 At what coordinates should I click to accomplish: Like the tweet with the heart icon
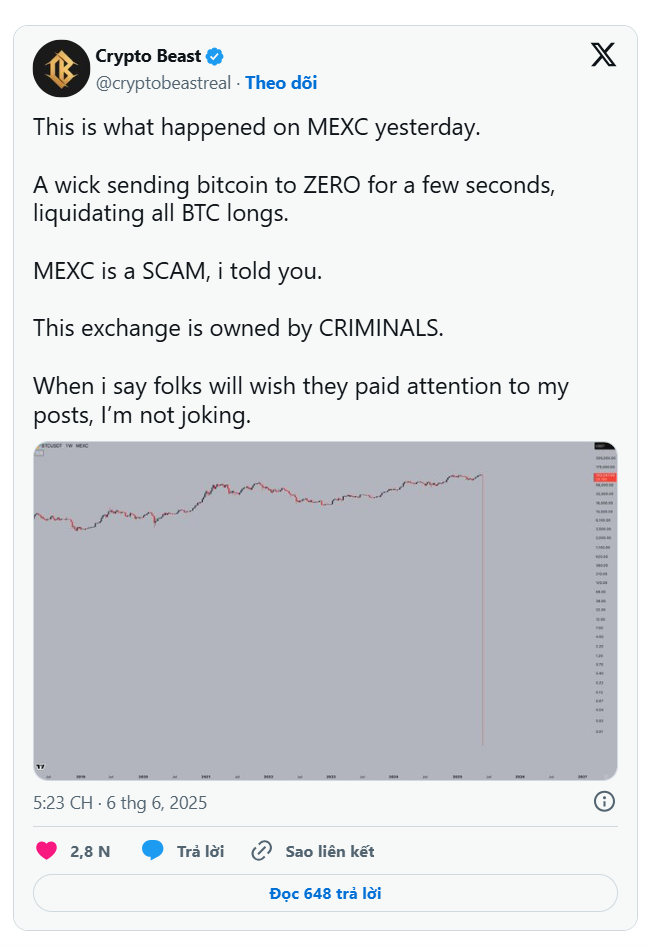click(x=46, y=851)
